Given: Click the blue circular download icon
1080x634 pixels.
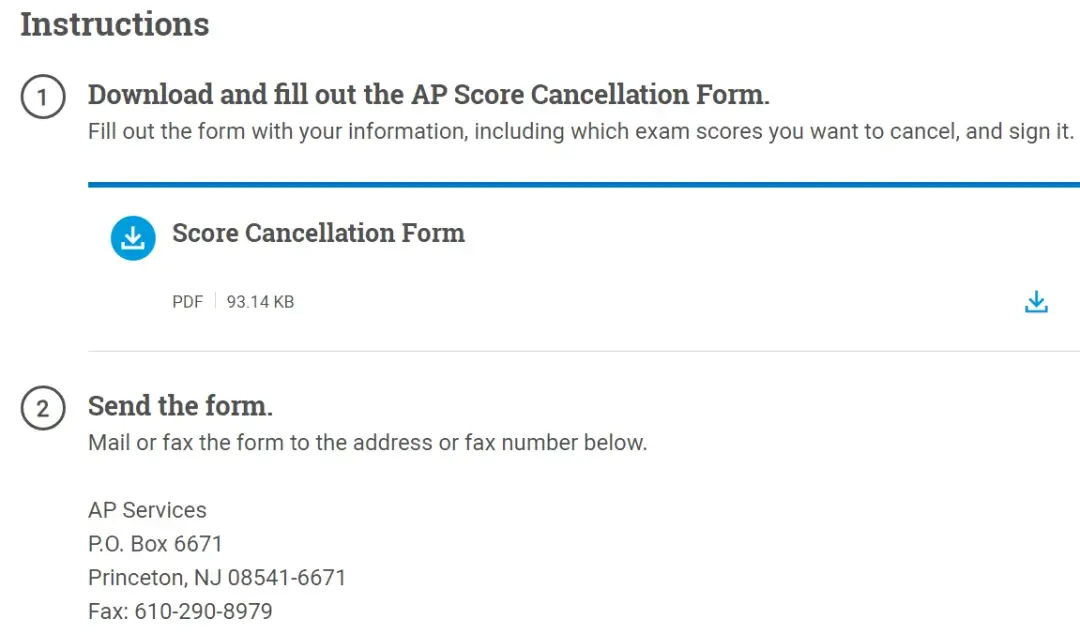Looking at the screenshot, I should point(133,238).
